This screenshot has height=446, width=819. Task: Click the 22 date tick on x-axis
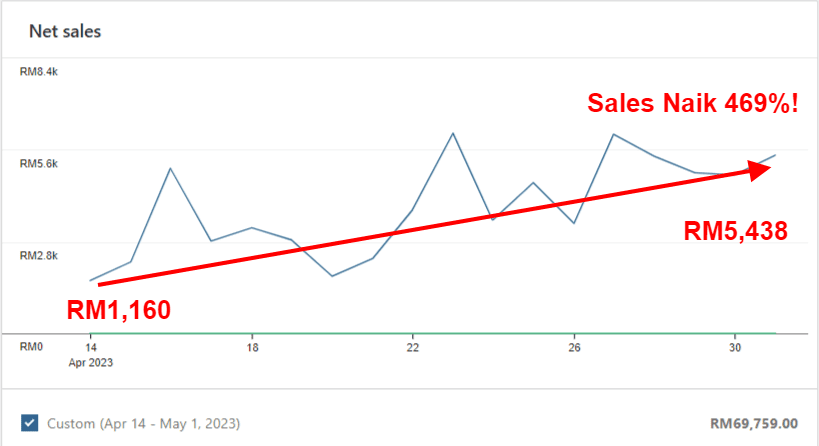(412, 348)
